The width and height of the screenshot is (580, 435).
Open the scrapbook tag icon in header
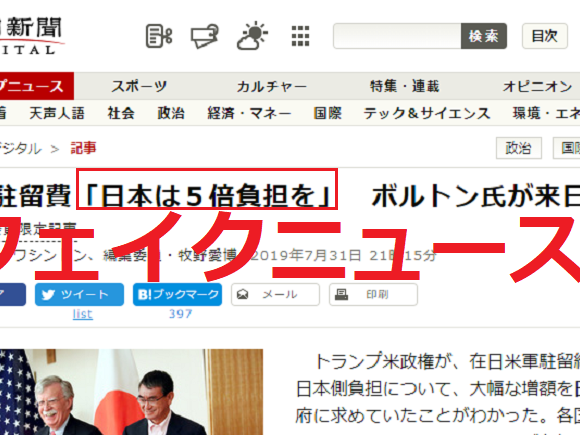[x=205, y=36]
